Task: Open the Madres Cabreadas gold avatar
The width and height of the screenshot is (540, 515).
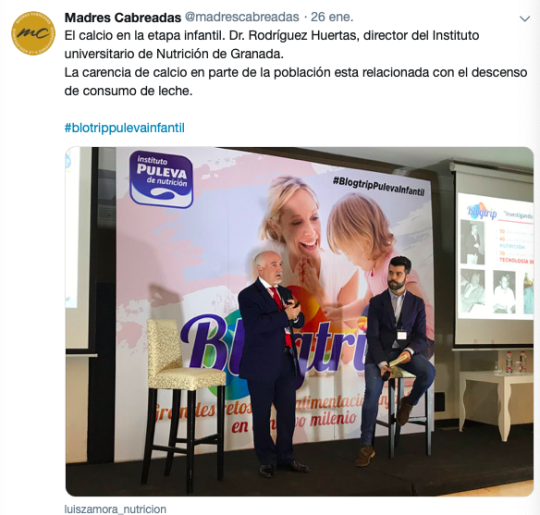Action: pyautogui.click(x=33, y=33)
